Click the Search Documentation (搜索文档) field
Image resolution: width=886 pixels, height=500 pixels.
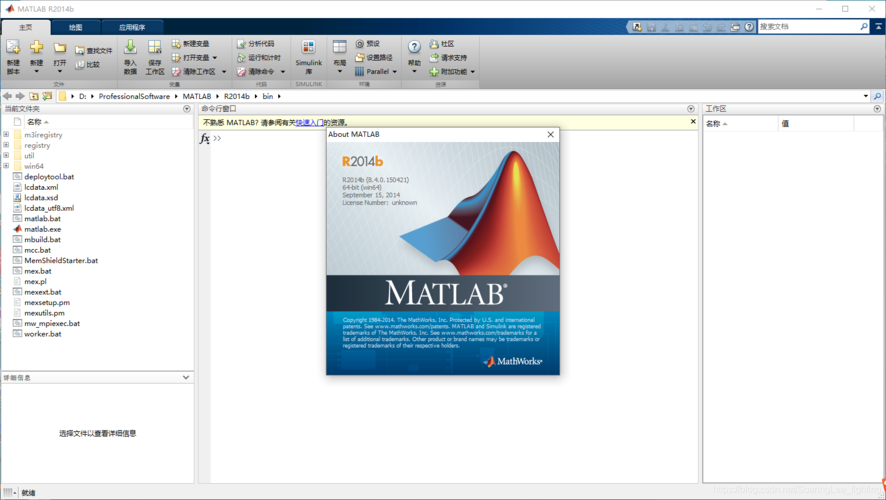point(806,27)
